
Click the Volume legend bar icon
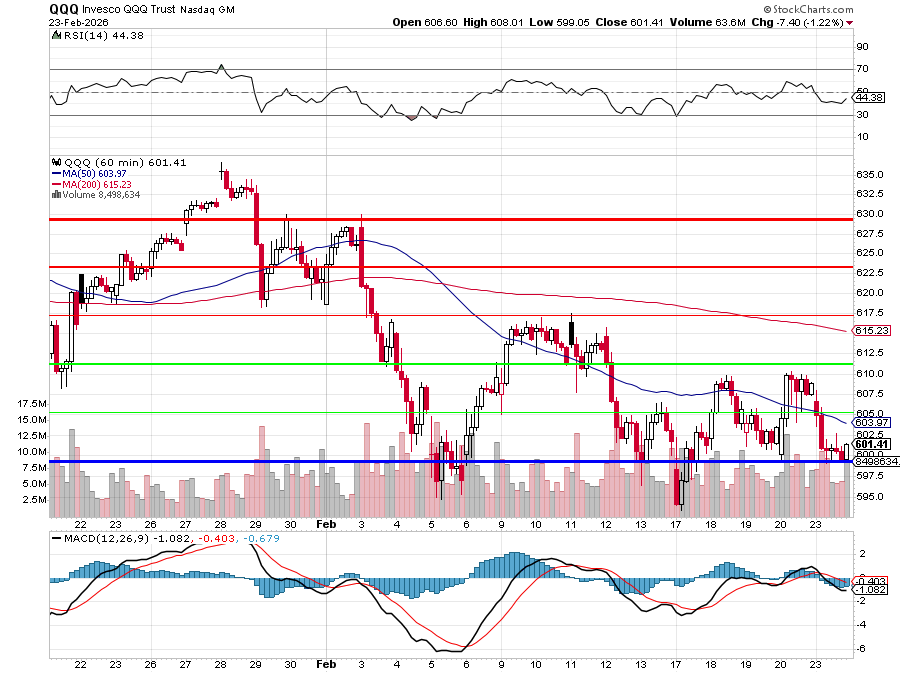point(56,195)
